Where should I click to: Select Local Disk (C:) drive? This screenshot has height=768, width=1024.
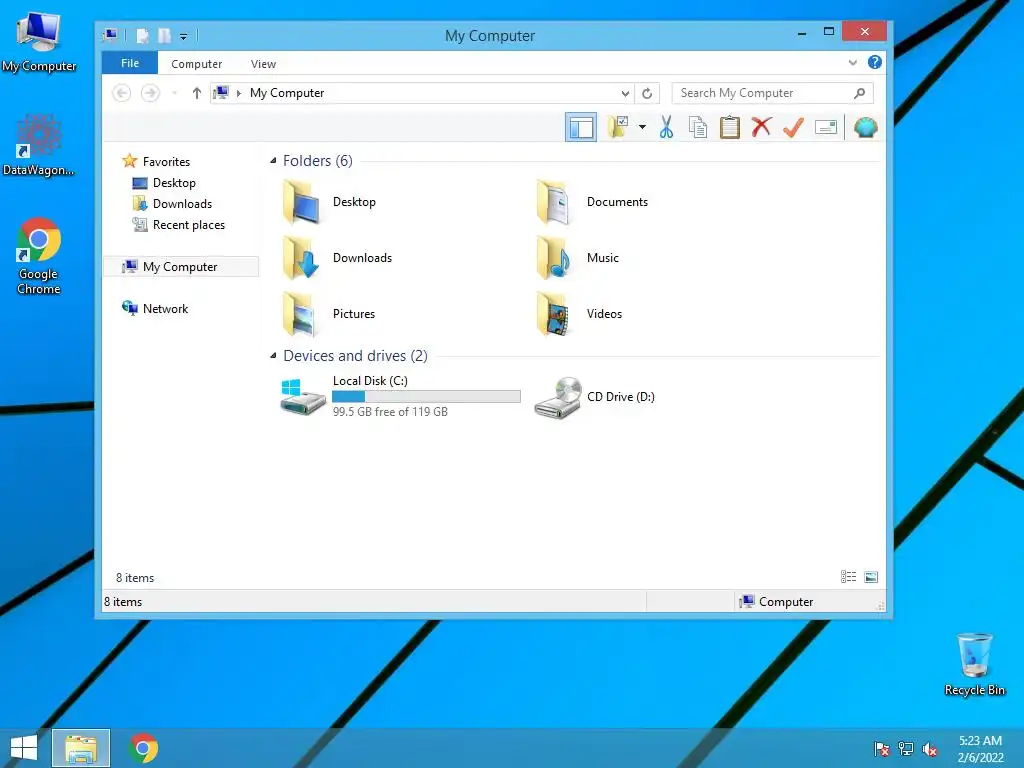click(400, 396)
